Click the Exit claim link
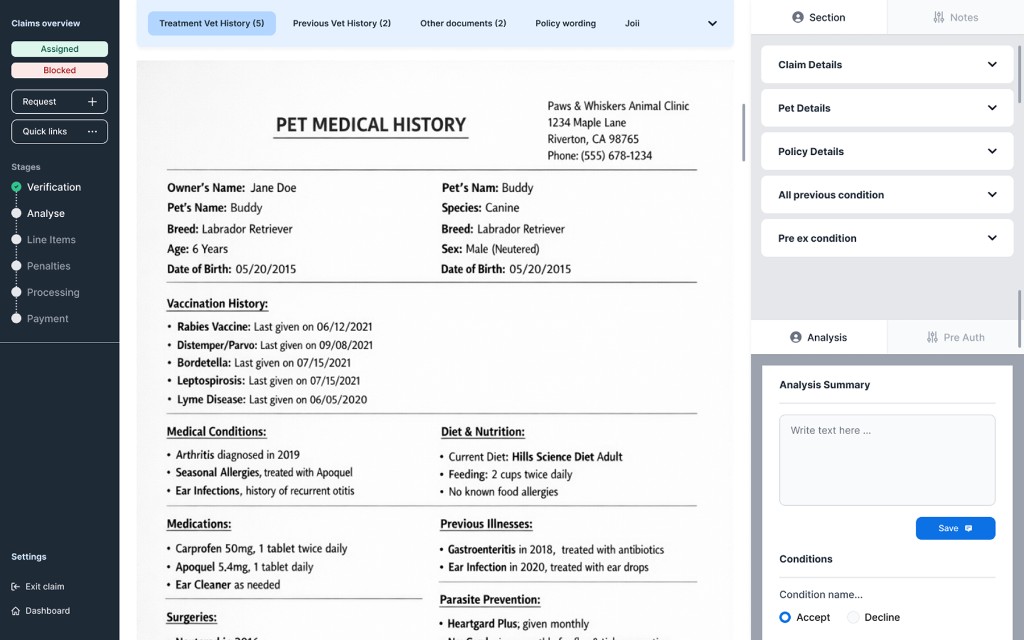Viewport: 1024px width, 640px height. pyautogui.click(x=38, y=586)
